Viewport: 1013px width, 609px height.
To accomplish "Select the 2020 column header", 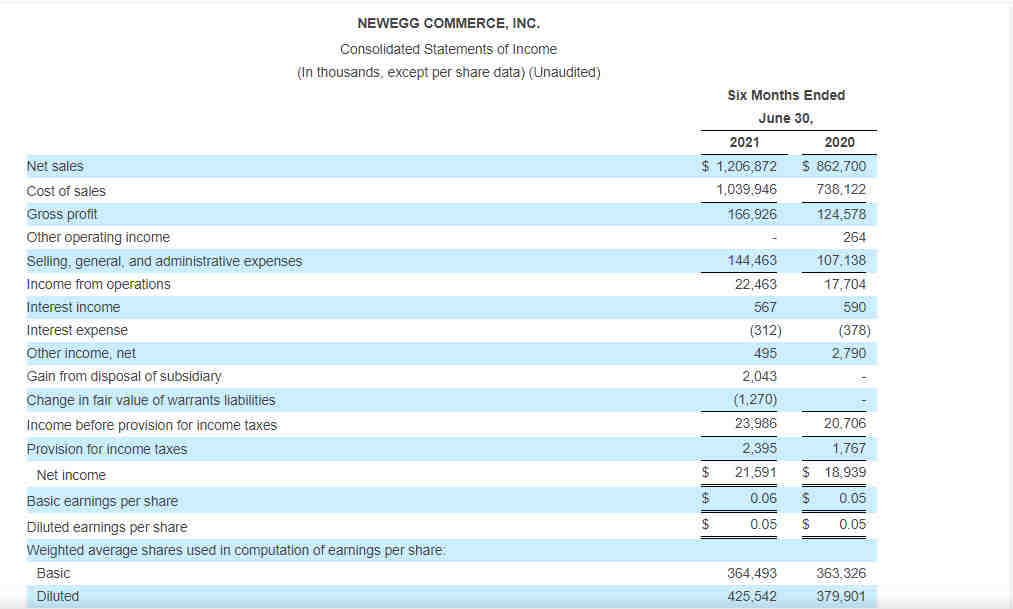I will click(839, 142).
